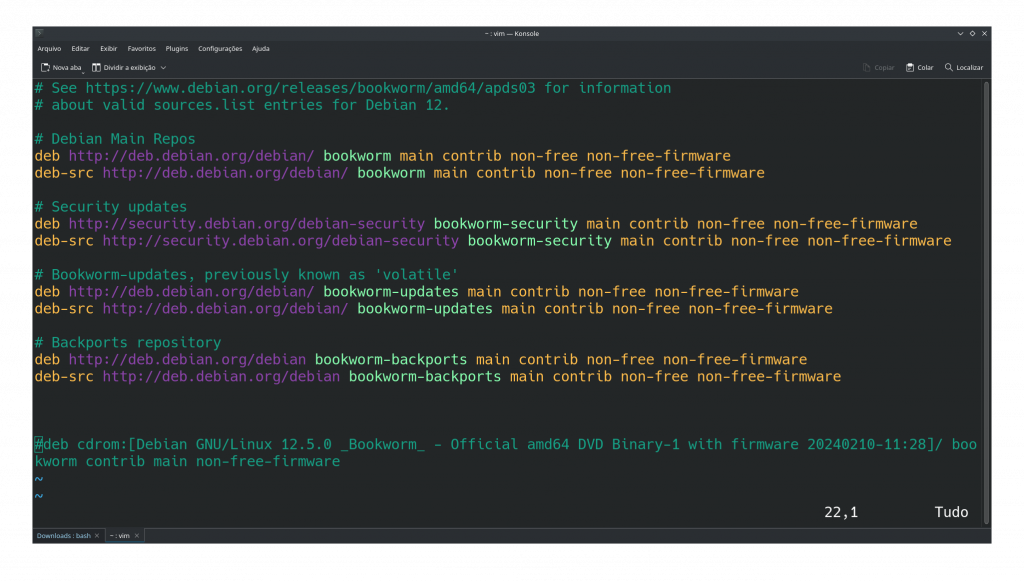Click the terminal vertical scrollbar
The image size is (1024, 582).
(986, 302)
